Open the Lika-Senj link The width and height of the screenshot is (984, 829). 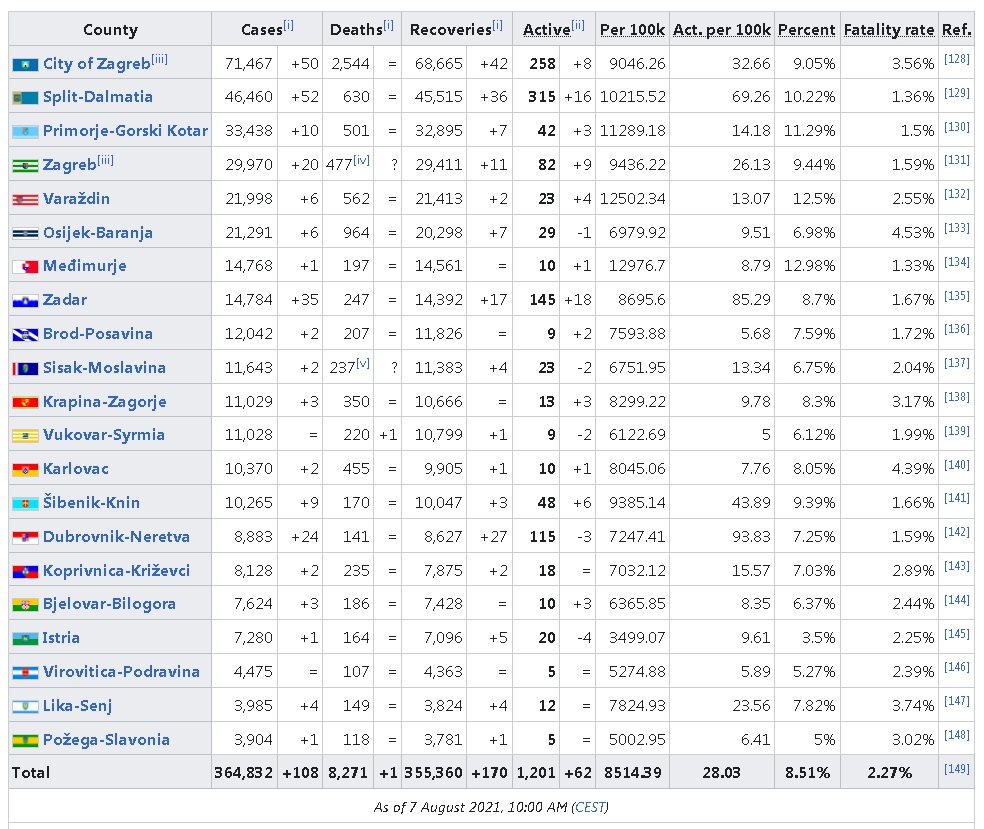pyautogui.click(x=77, y=706)
